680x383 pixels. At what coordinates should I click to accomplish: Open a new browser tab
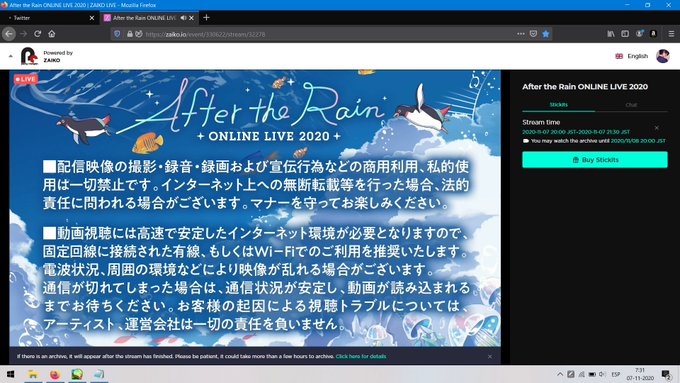[x=206, y=17]
